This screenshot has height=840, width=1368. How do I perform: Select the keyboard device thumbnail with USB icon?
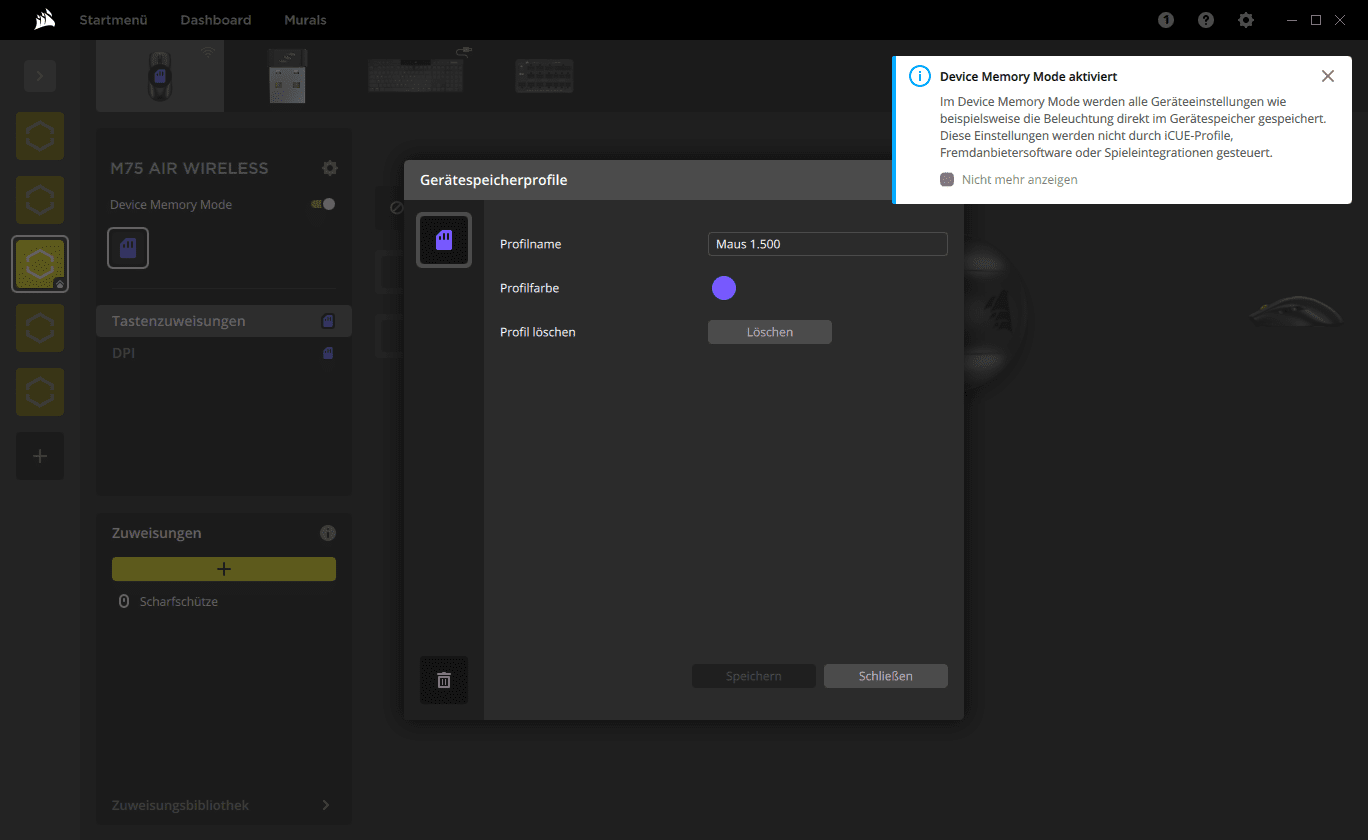(x=416, y=74)
